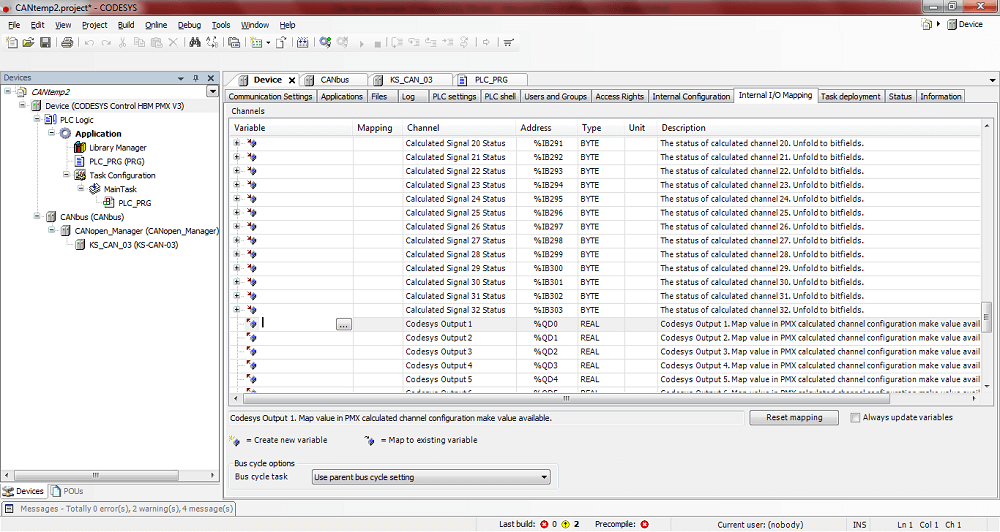Click the Paste clipboard icon
The height and width of the screenshot is (532, 1000).
(x=156, y=42)
